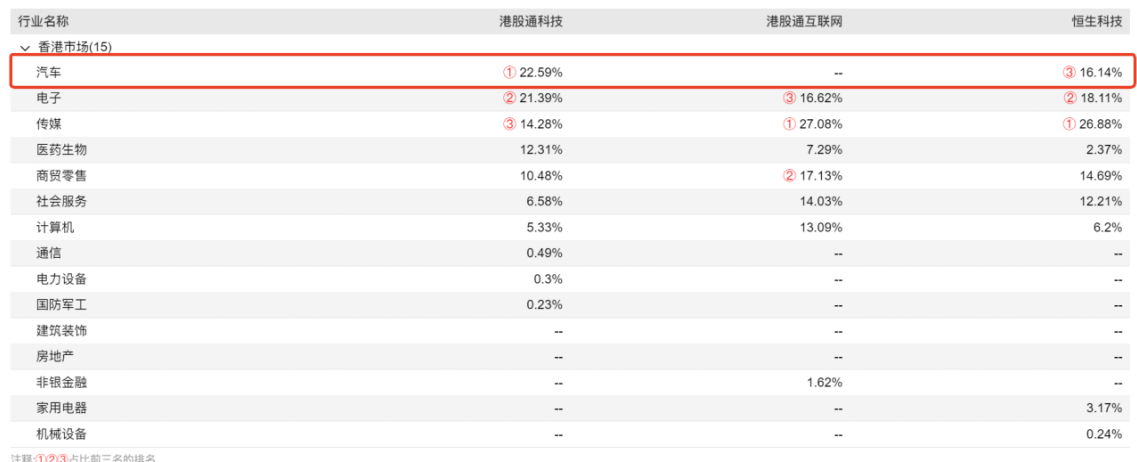Image resolution: width=1137 pixels, height=462 pixels.
Task: Sort by 港股通互联网 column header
Action: 804,21
